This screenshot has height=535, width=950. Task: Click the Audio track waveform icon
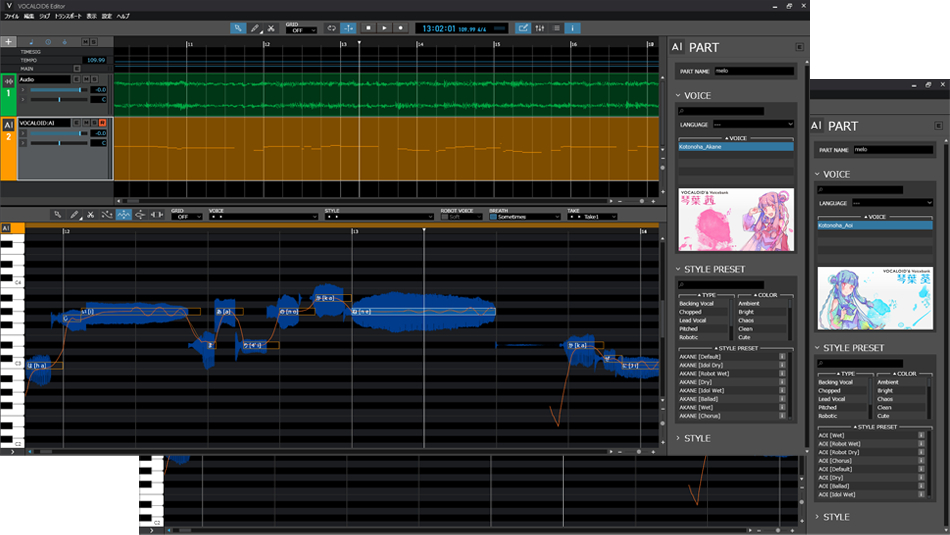coord(8,81)
